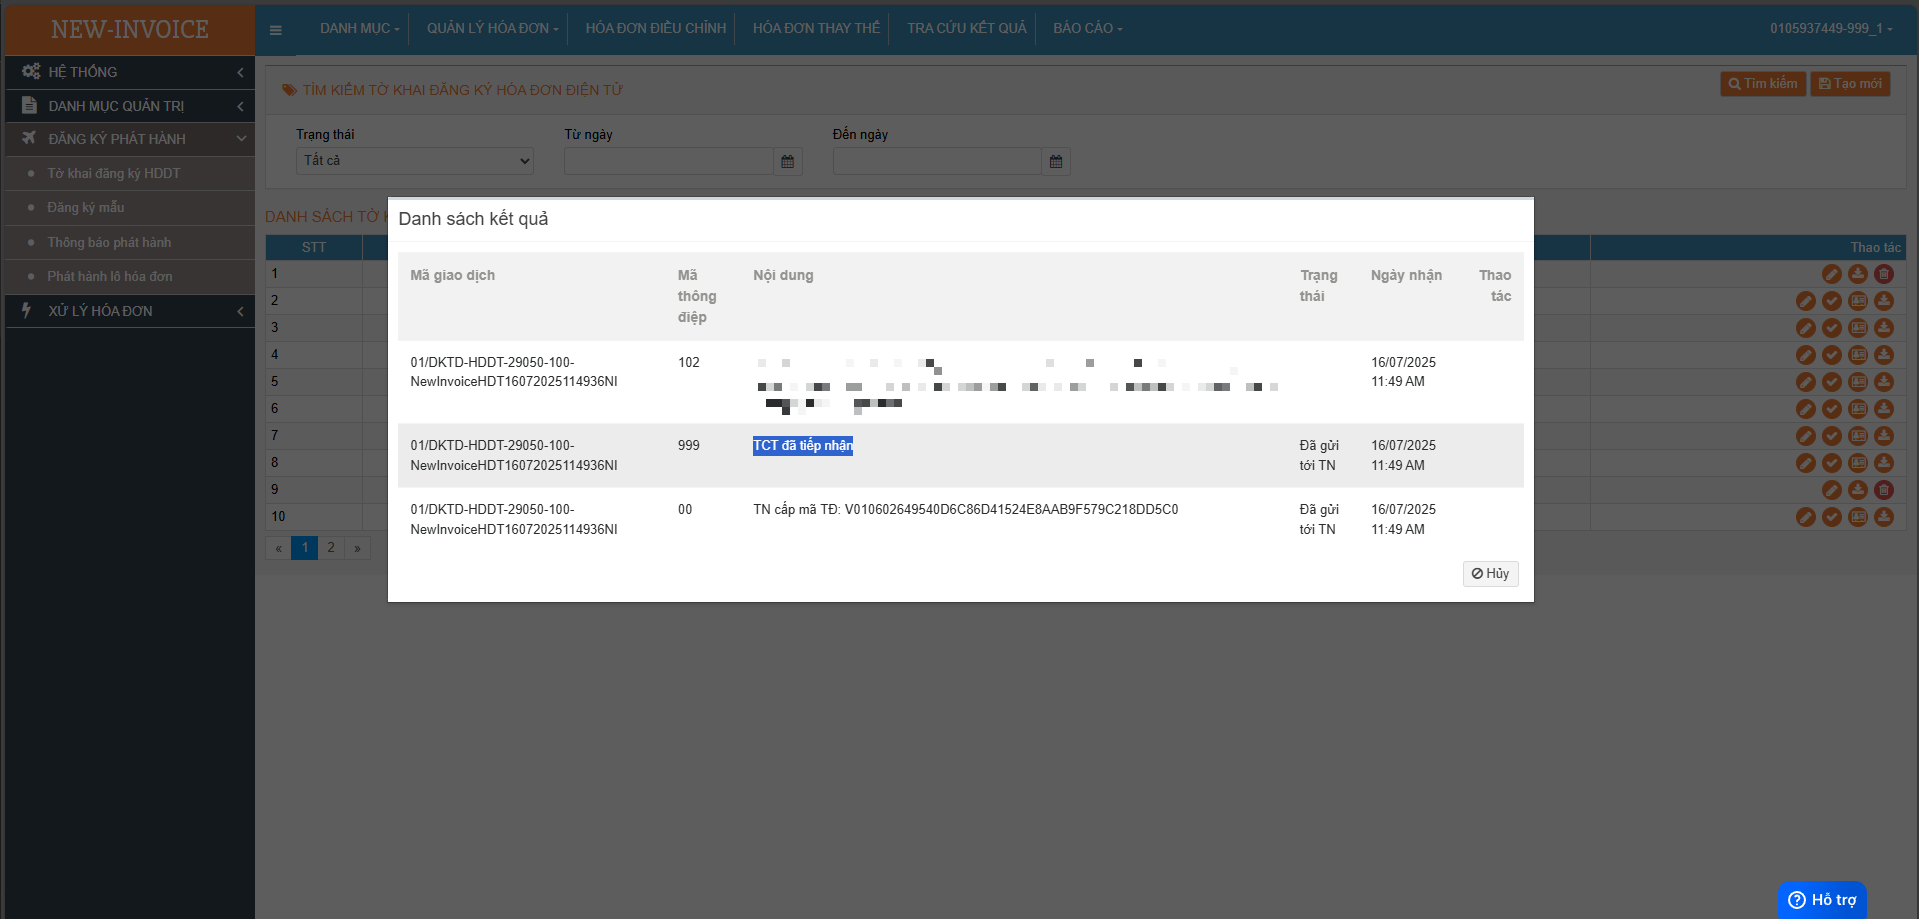Open the 0105937449-999_1 account dropdown
The width and height of the screenshot is (1919, 919).
[x=1830, y=28]
